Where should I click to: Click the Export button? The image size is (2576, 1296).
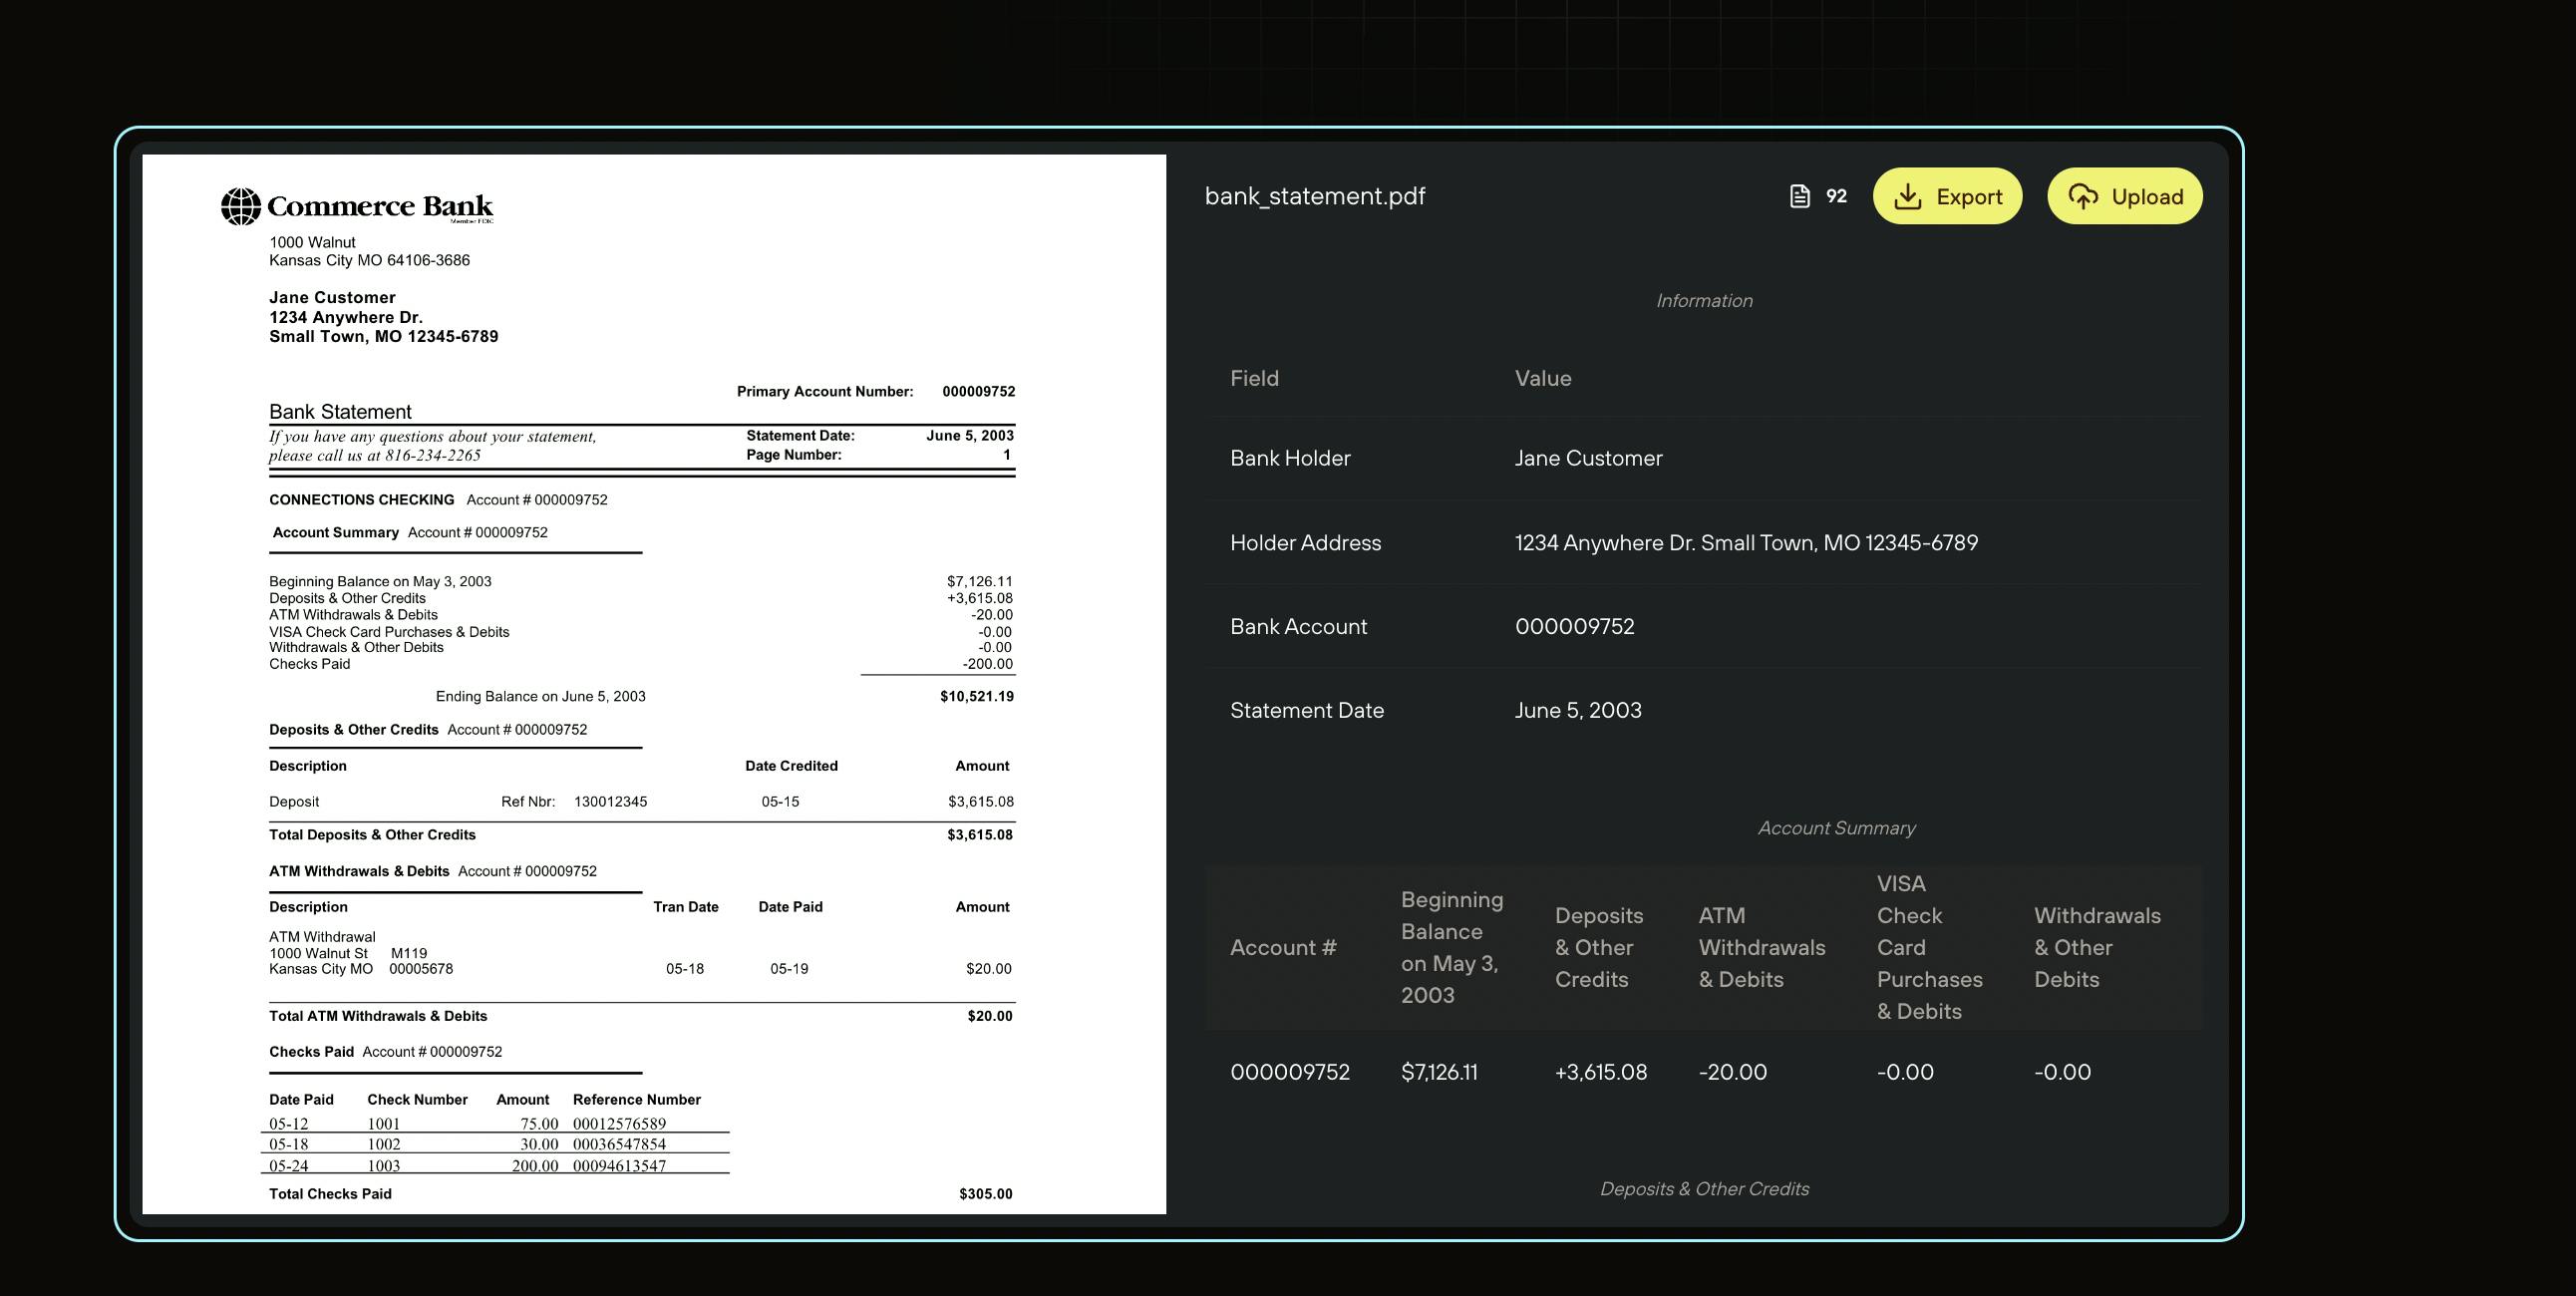click(x=1947, y=196)
